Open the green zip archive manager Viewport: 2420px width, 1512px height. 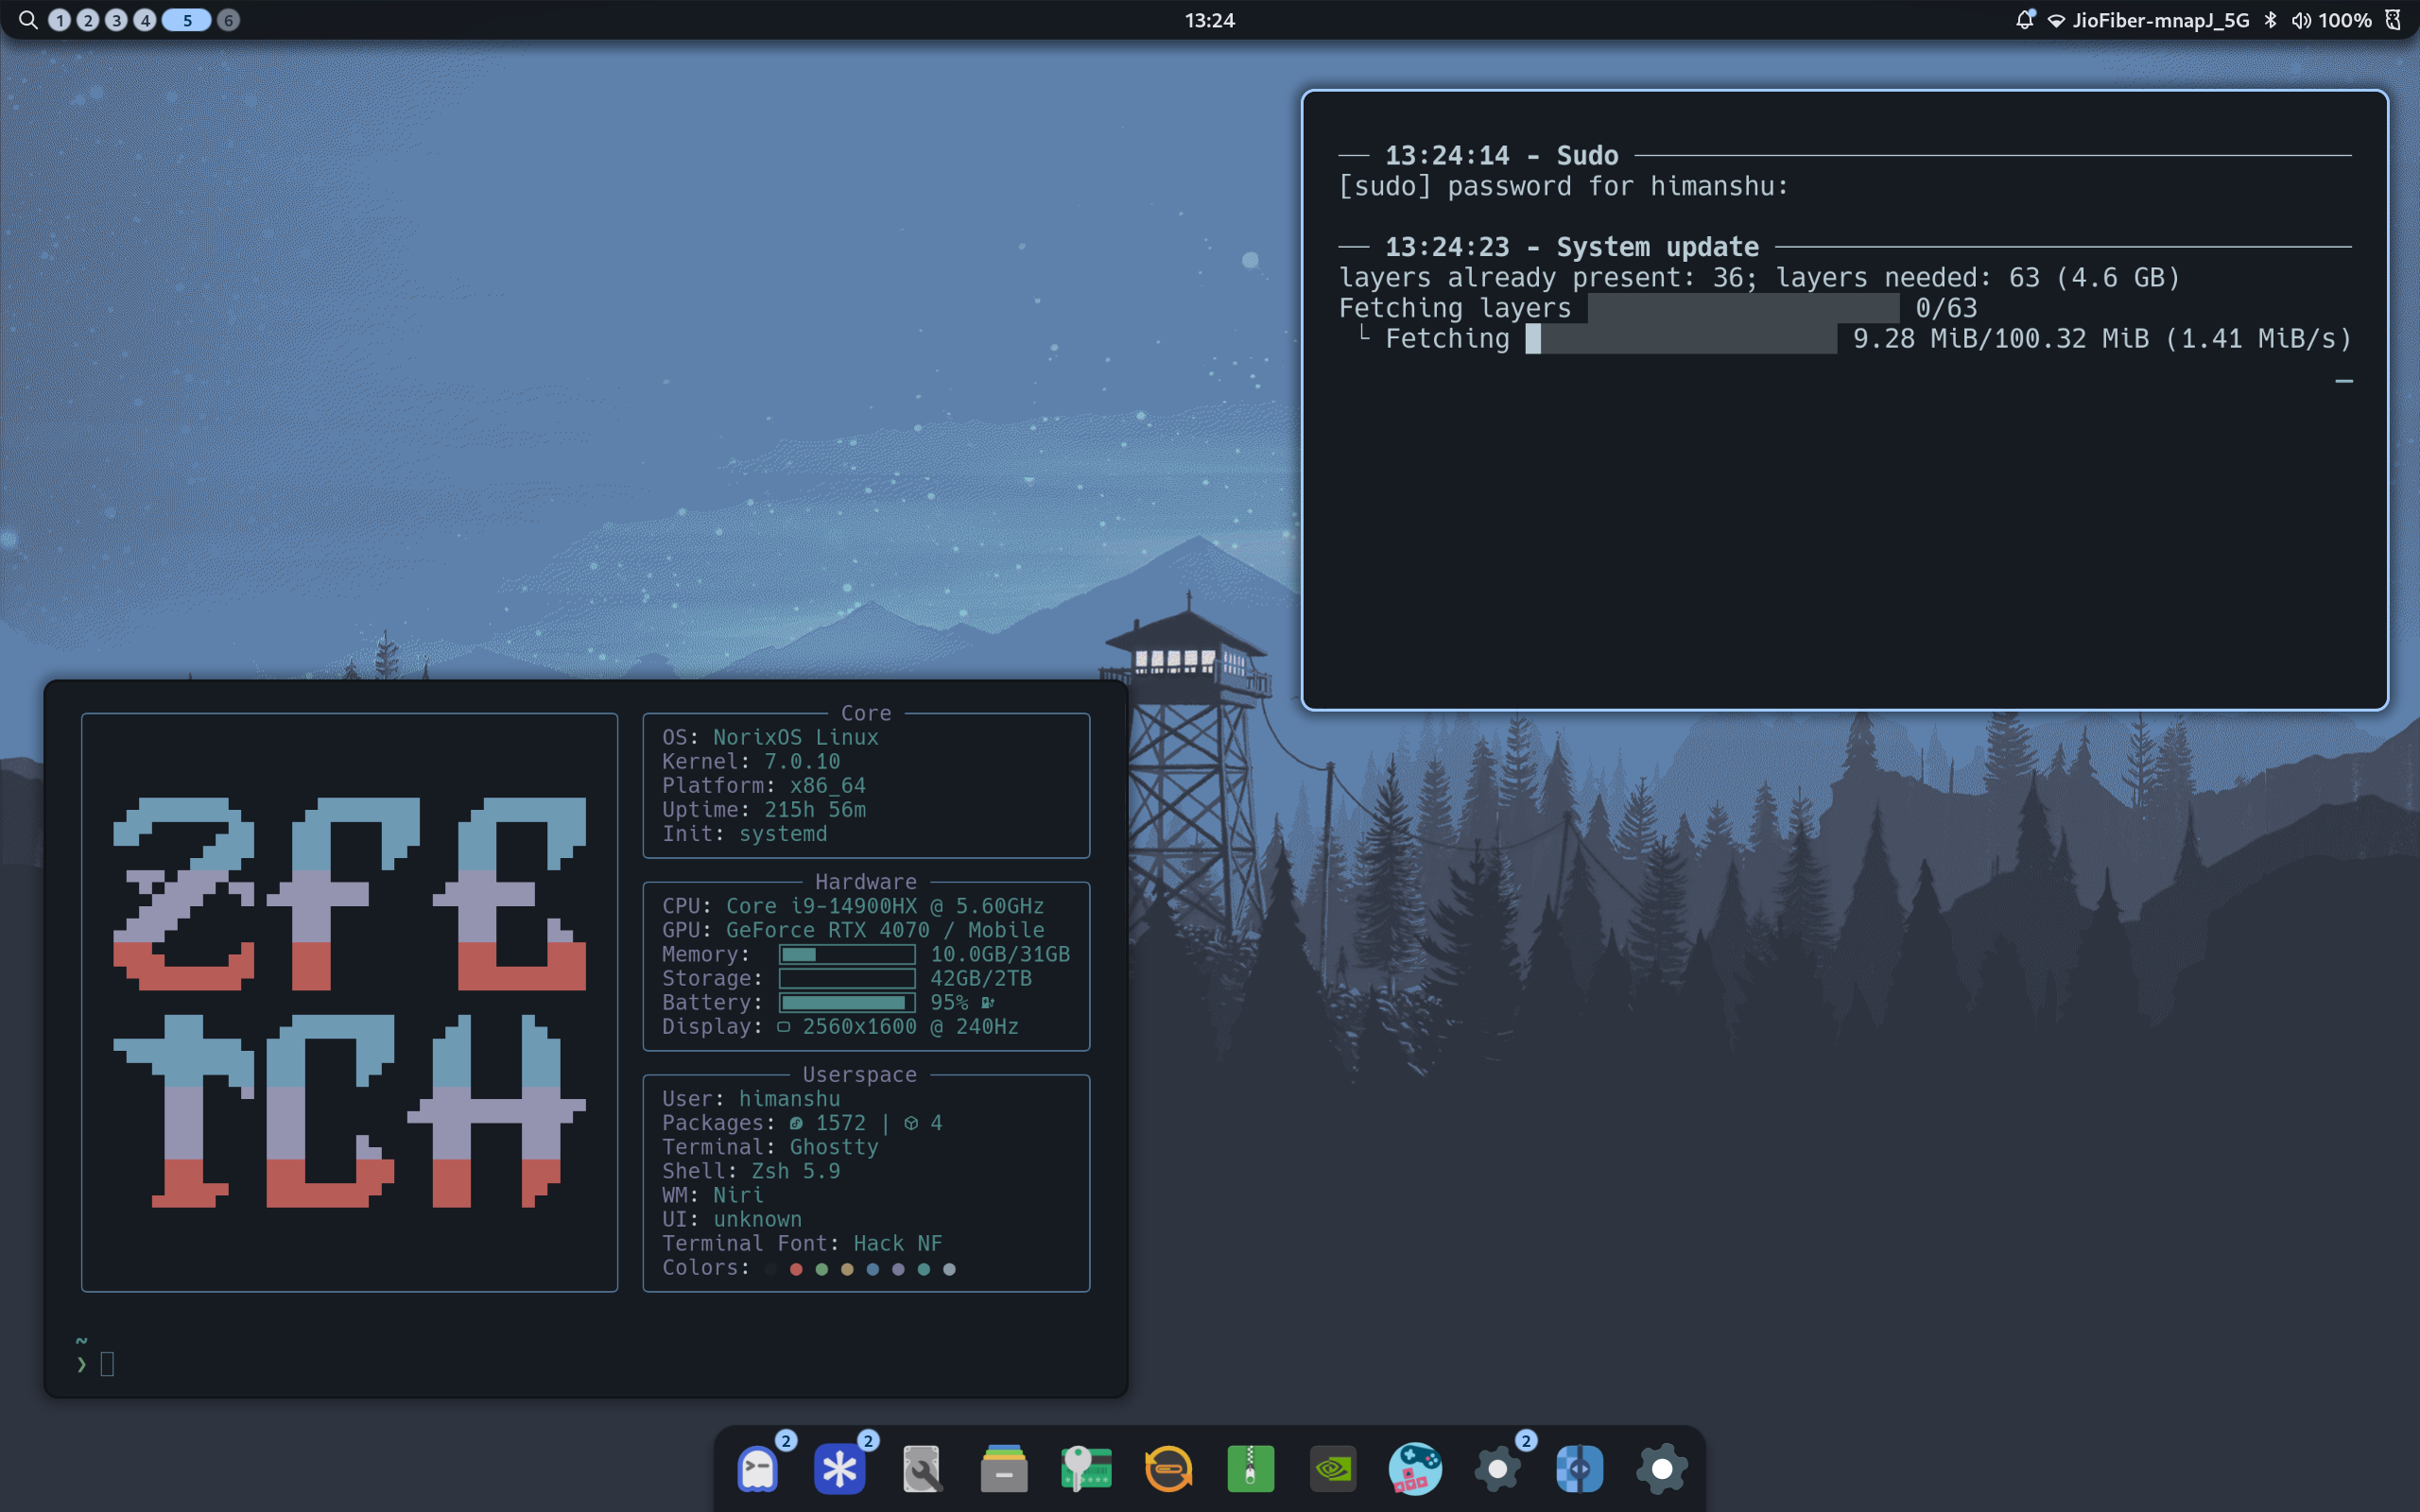coord(1250,1469)
